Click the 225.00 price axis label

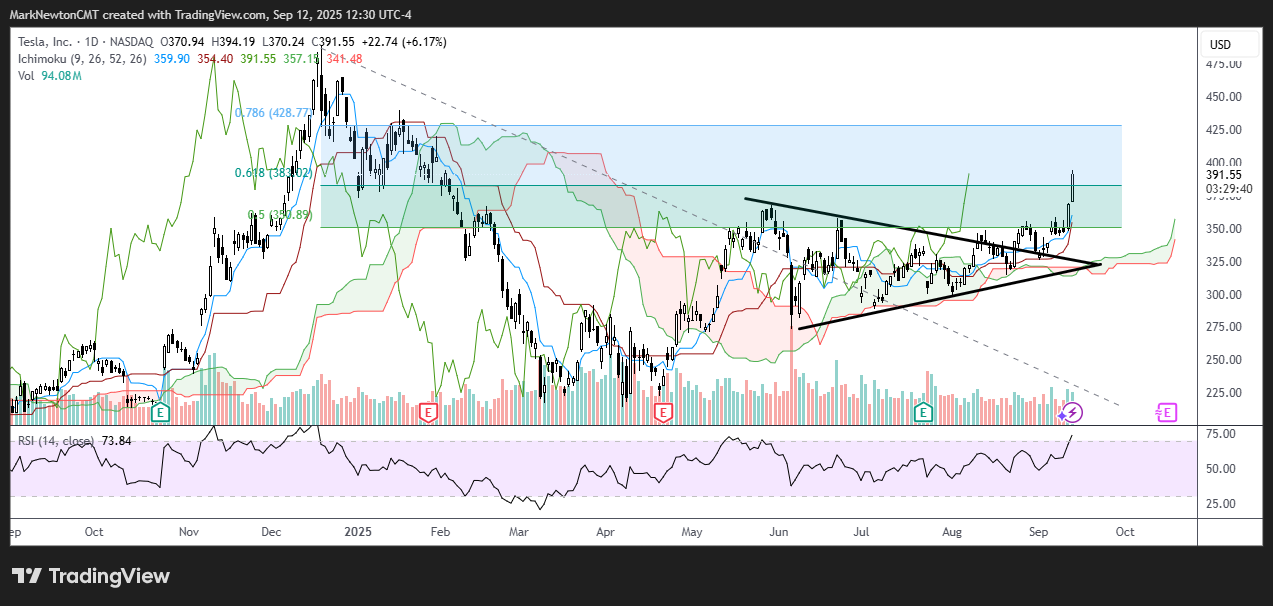click(x=1225, y=393)
